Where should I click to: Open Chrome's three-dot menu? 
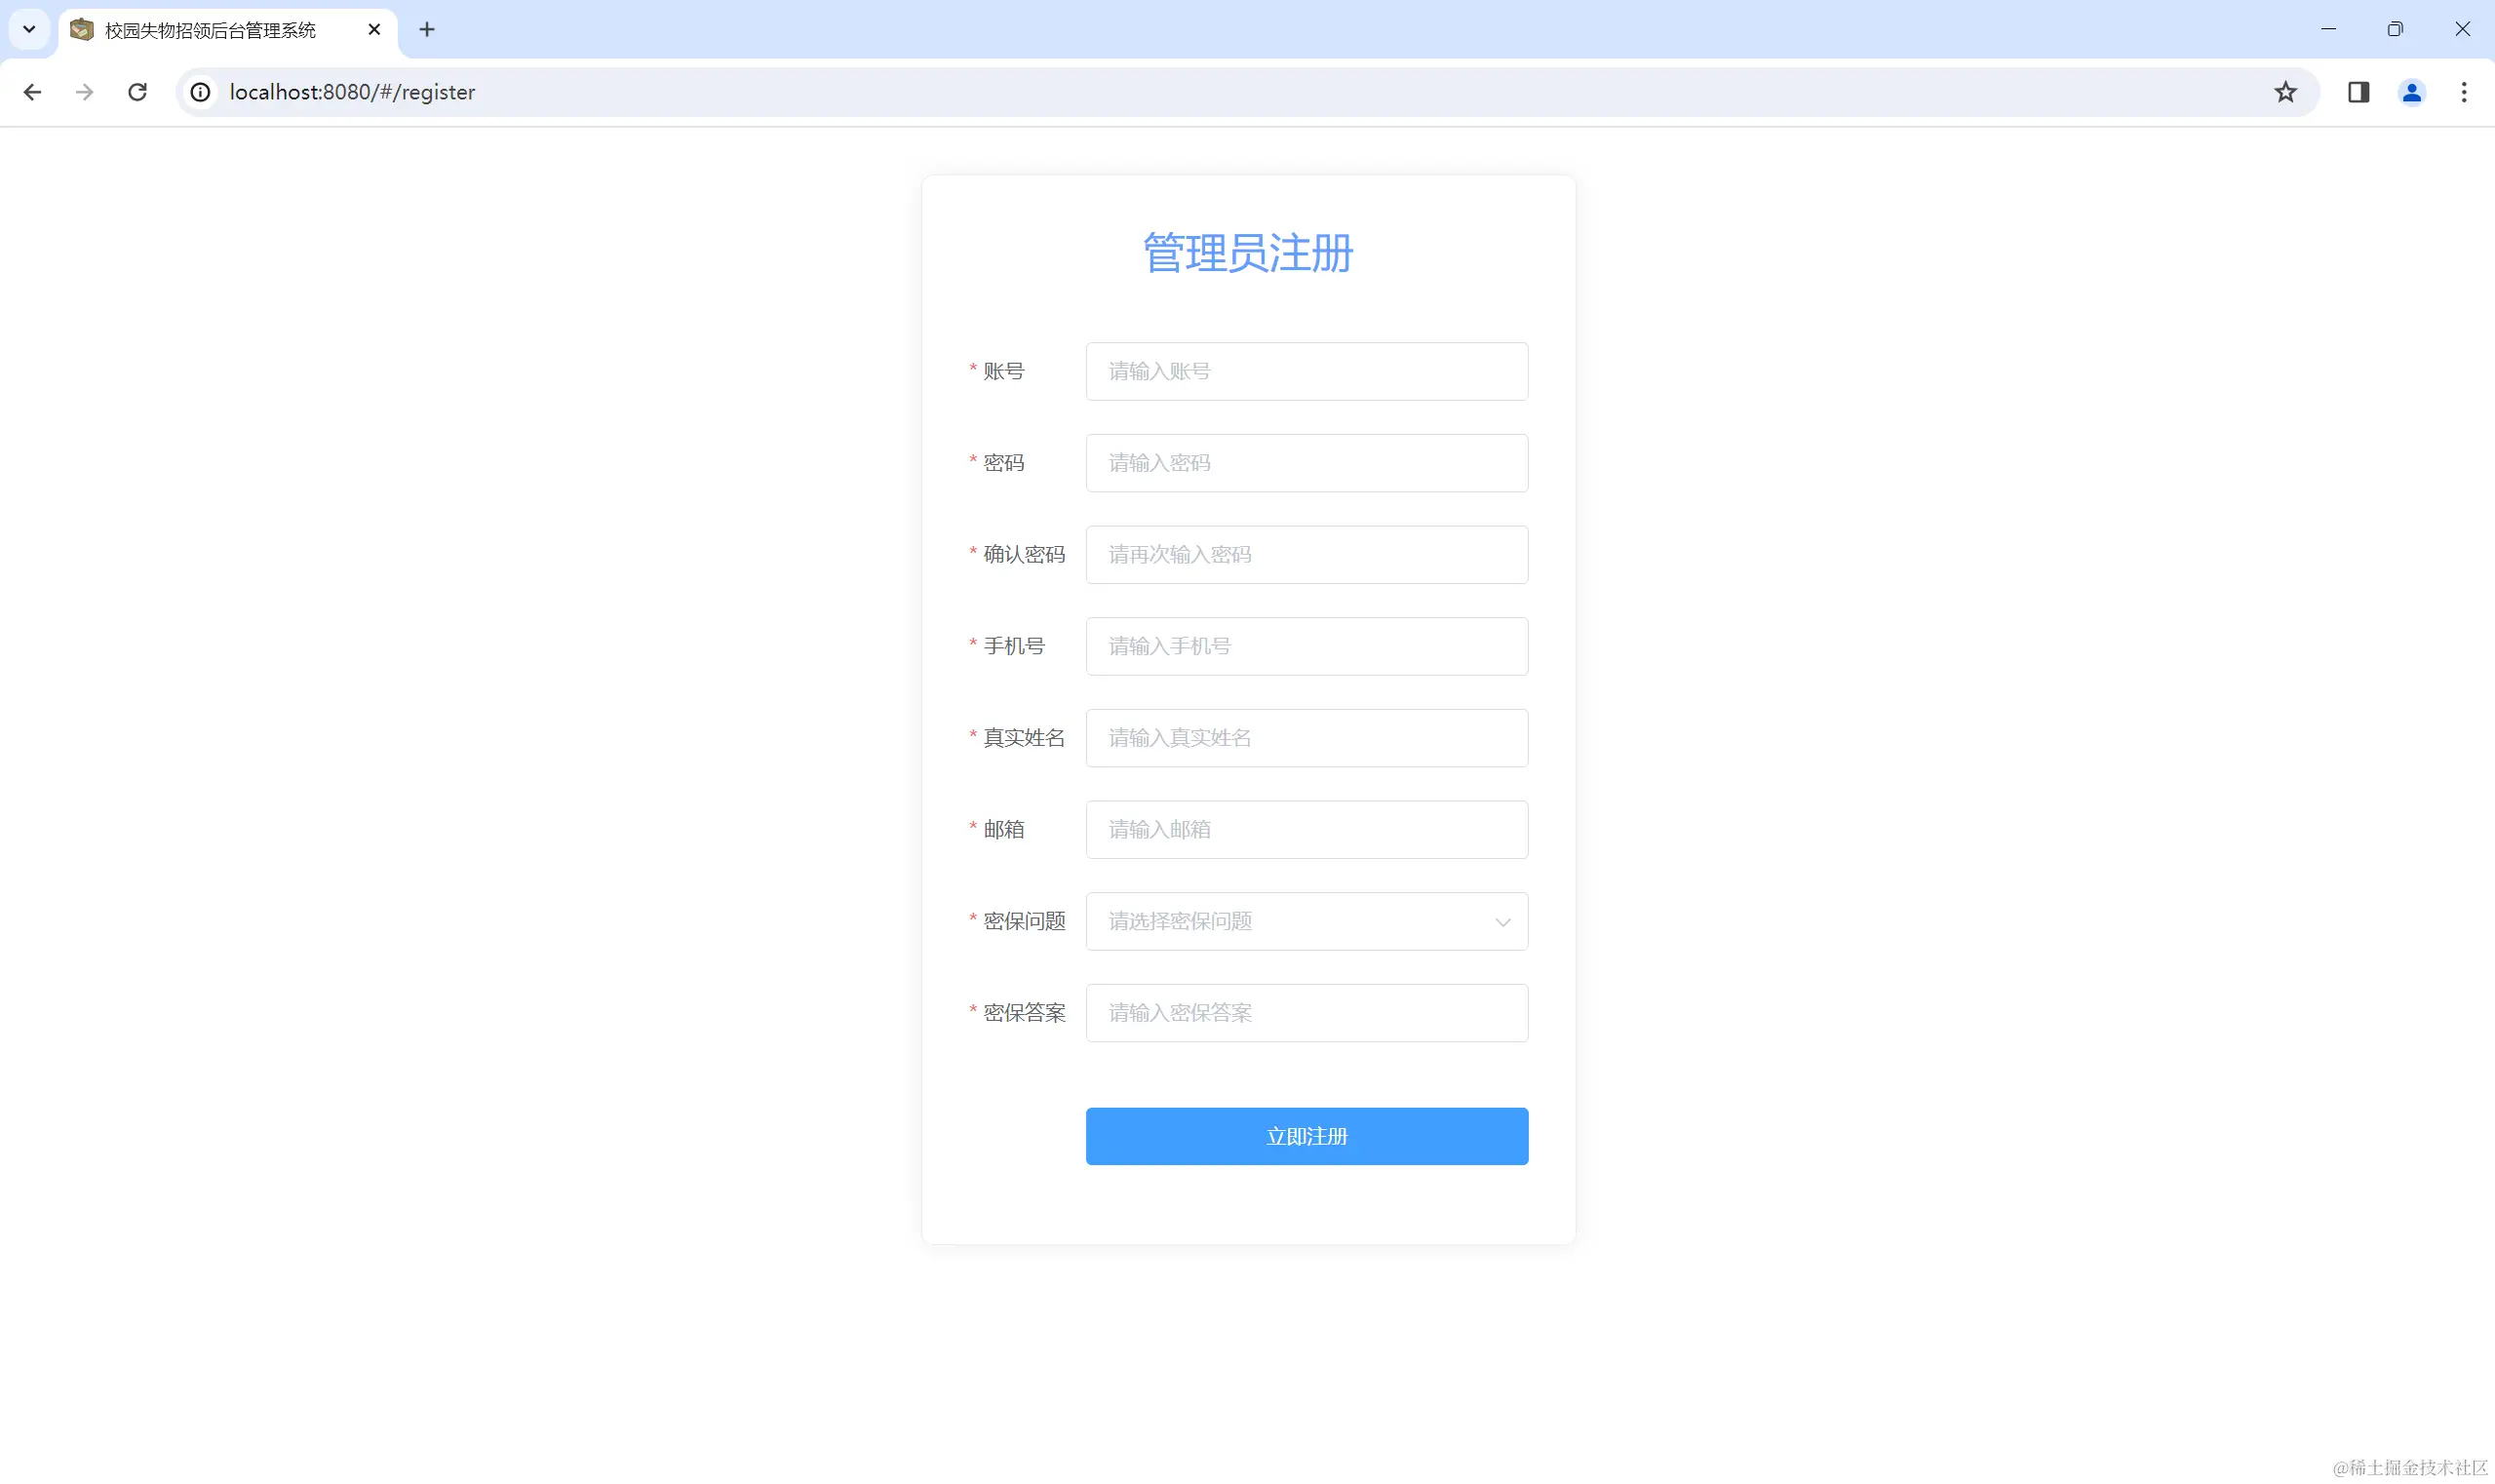(2464, 92)
